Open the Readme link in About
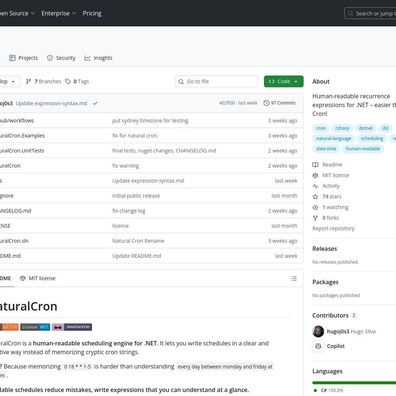The image size is (396, 396). tap(332, 165)
